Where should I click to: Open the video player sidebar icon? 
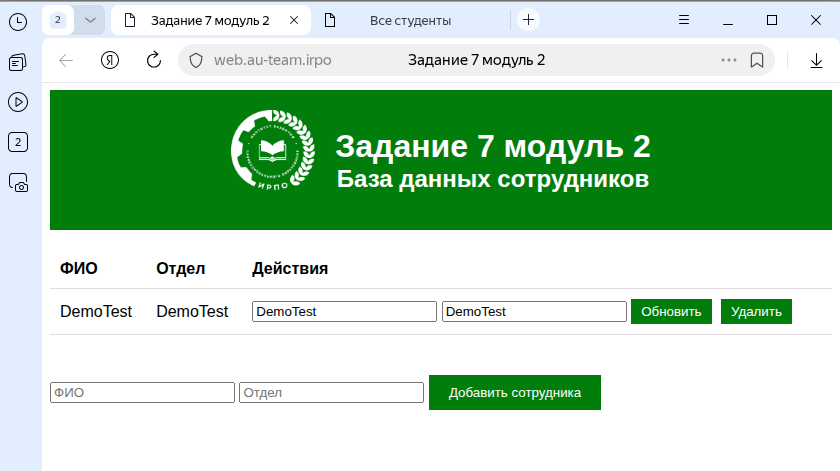pyautogui.click(x=18, y=102)
